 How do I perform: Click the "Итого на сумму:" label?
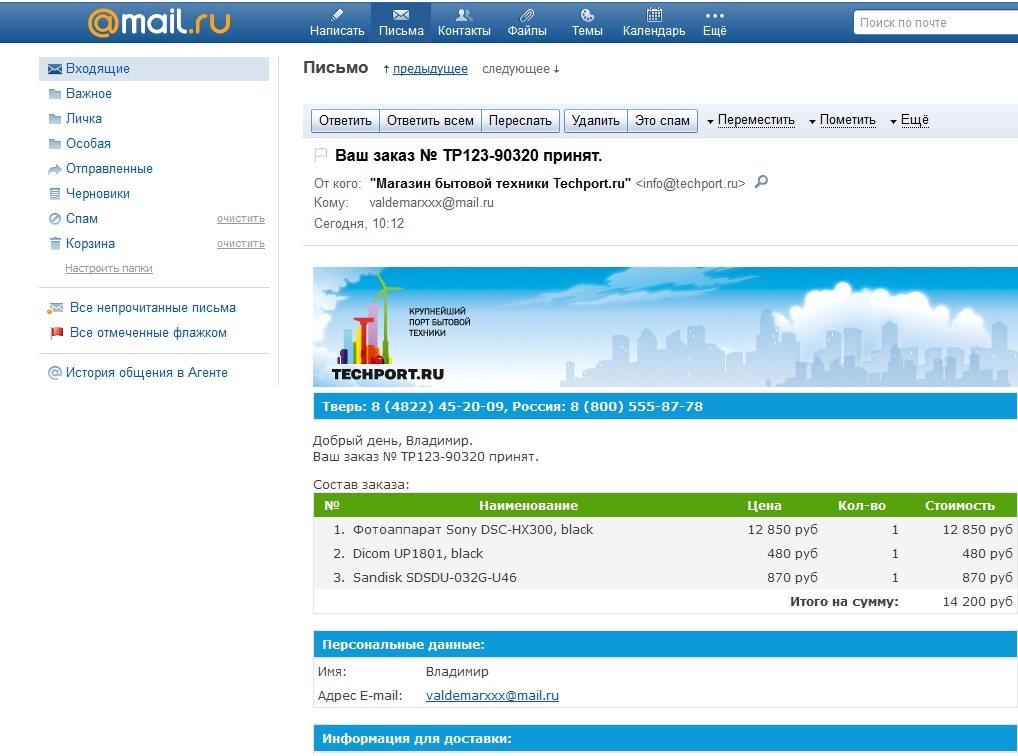pyautogui.click(x=844, y=602)
